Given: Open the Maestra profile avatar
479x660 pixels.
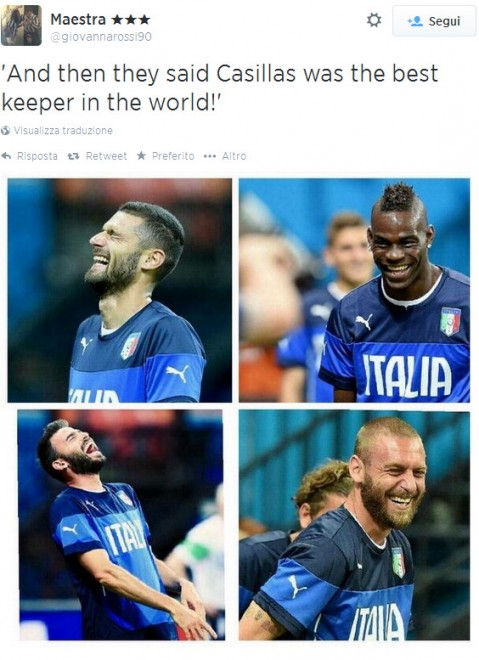Looking at the screenshot, I should pyautogui.click(x=21, y=25).
